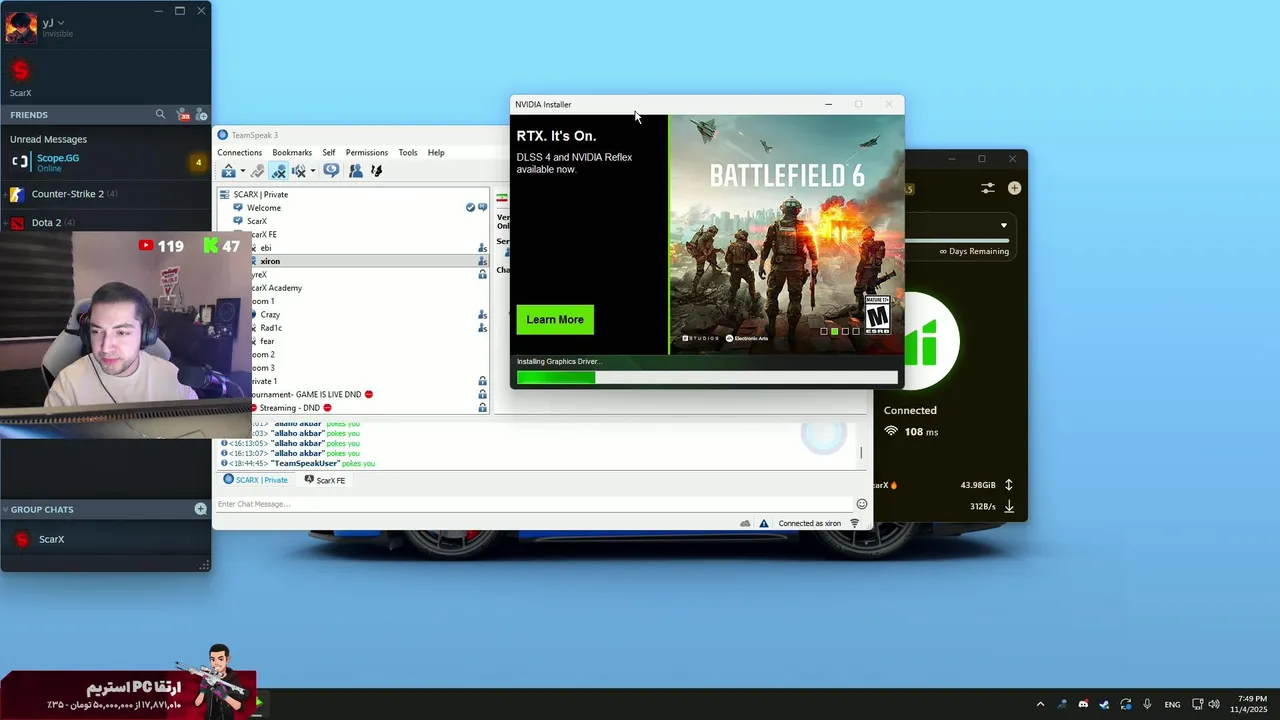Open pending friend invites icon
This screenshot has height=720, width=1280.
183,115
